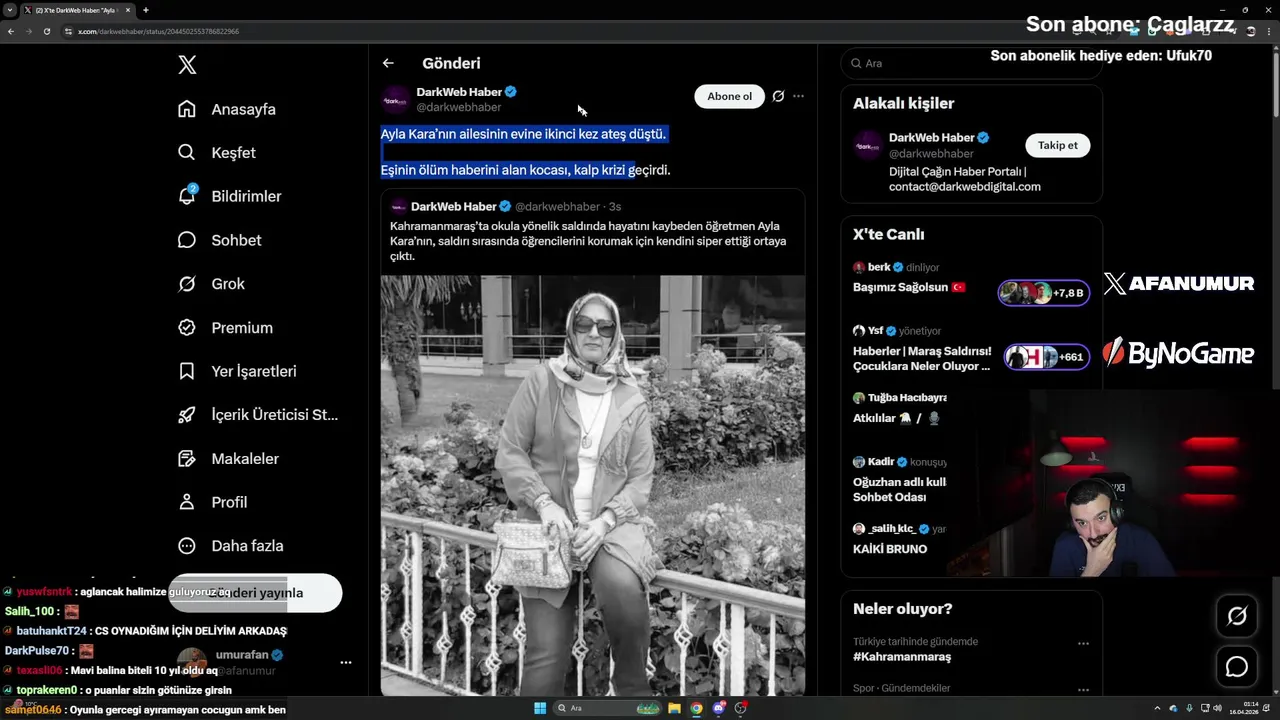Open the DarkWeb Haber author profile avatar

[x=396, y=99]
